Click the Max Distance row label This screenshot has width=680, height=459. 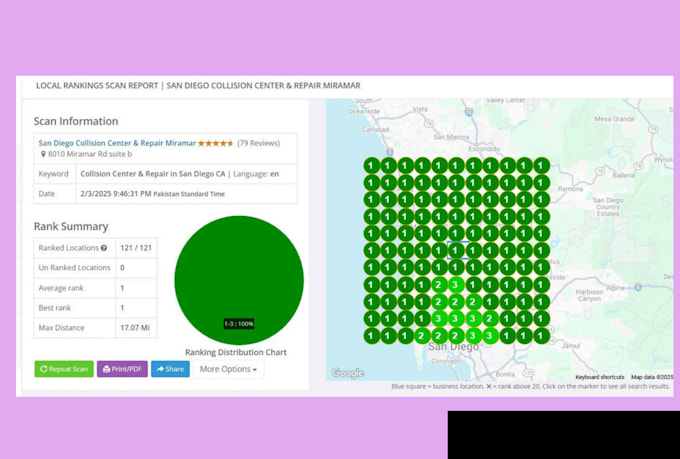point(61,328)
